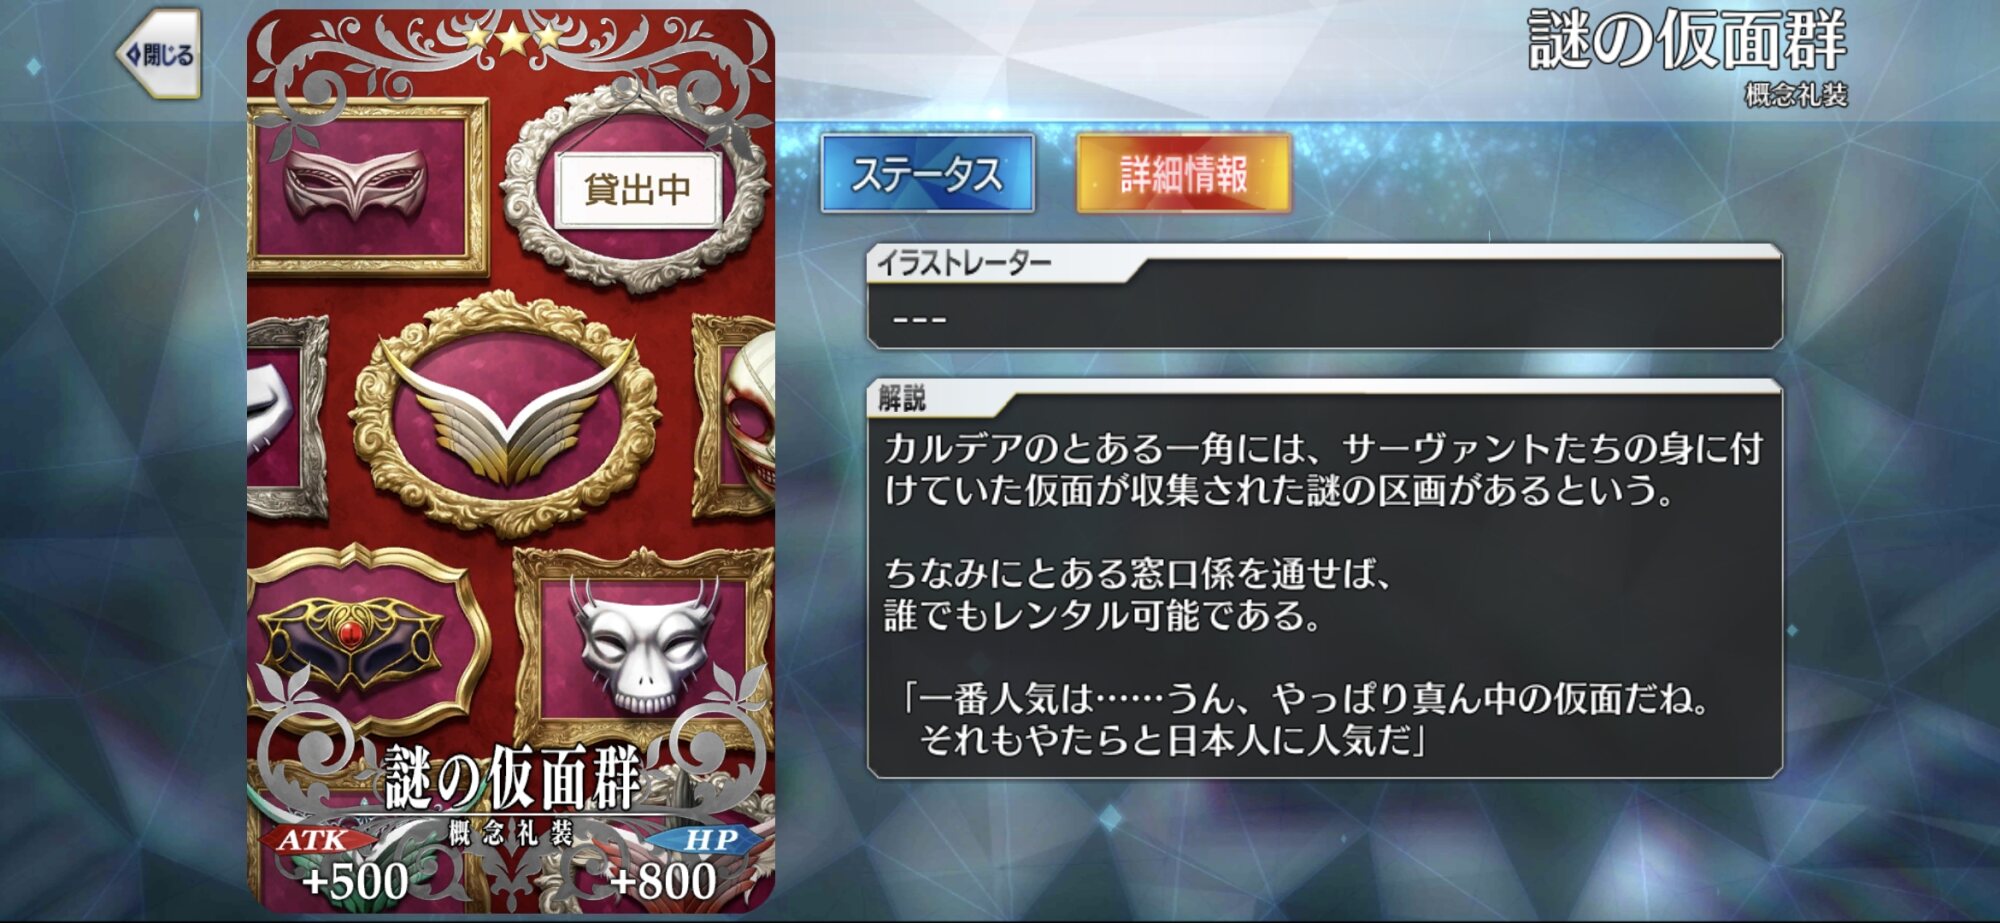This screenshot has width=2000, height=923.
Task: Click the winged gold mask in the center frame
Action: (x=509, y=411)
